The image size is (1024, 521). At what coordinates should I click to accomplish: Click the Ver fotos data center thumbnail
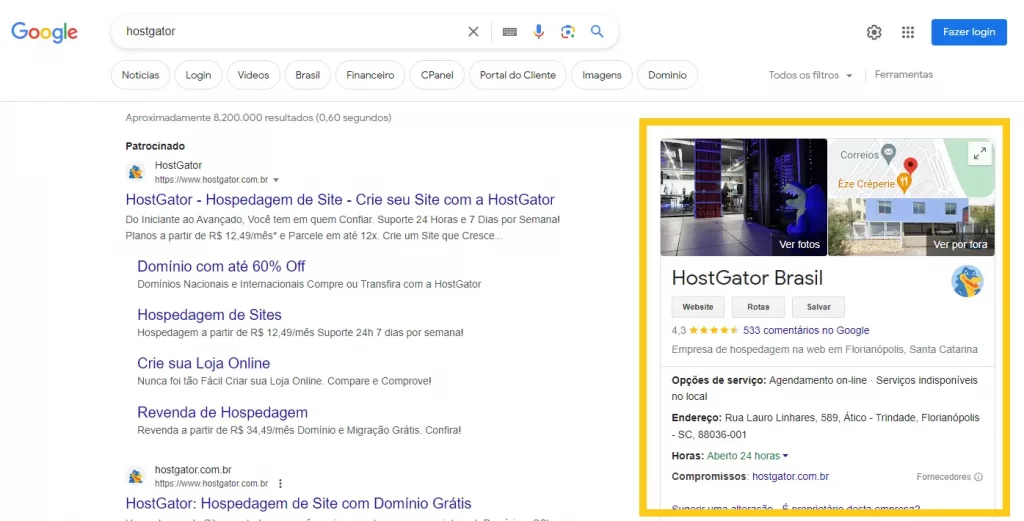pyautogui.click(x=744, y=197)
